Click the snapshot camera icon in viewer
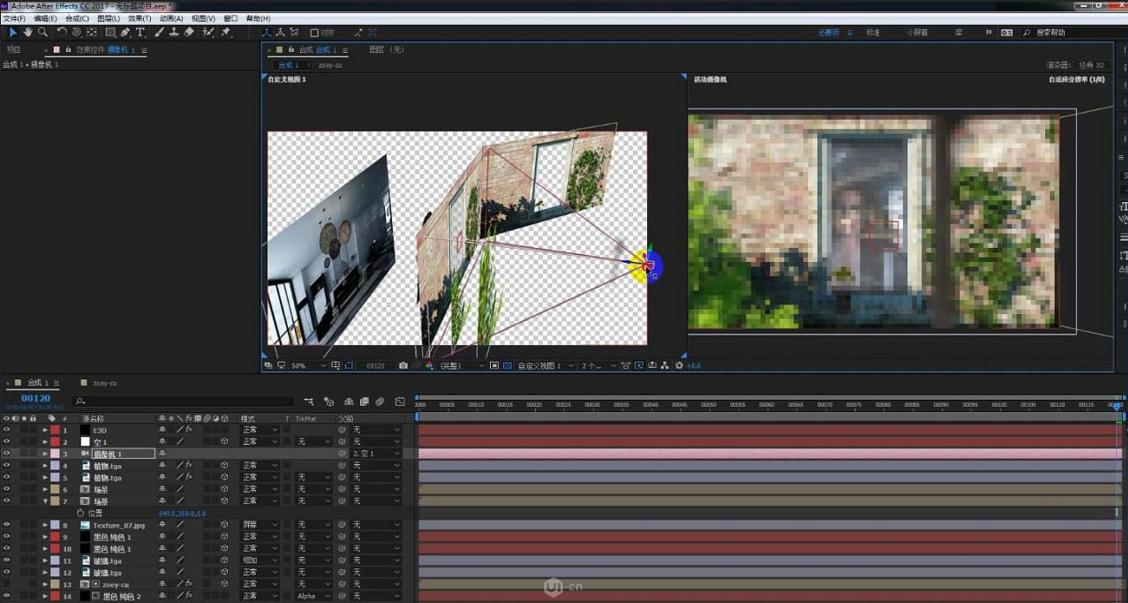The image size is (1128, 603). [x=403, y=366]
